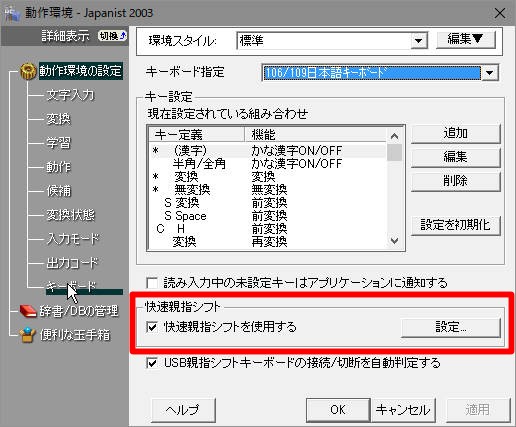
Task: Click key list scroll up arrow
Action: tap(394, 136)
